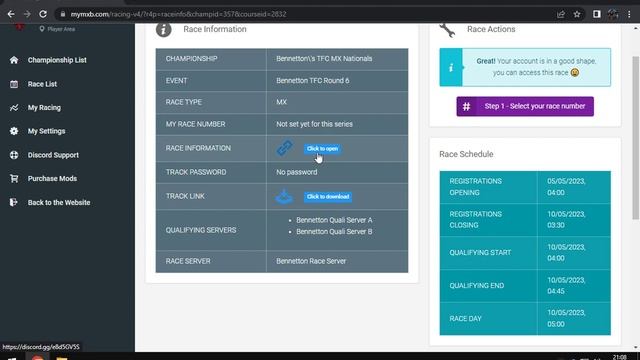
Task: Click the taskbar clock showing 21:08
Action: pos(620,357)
